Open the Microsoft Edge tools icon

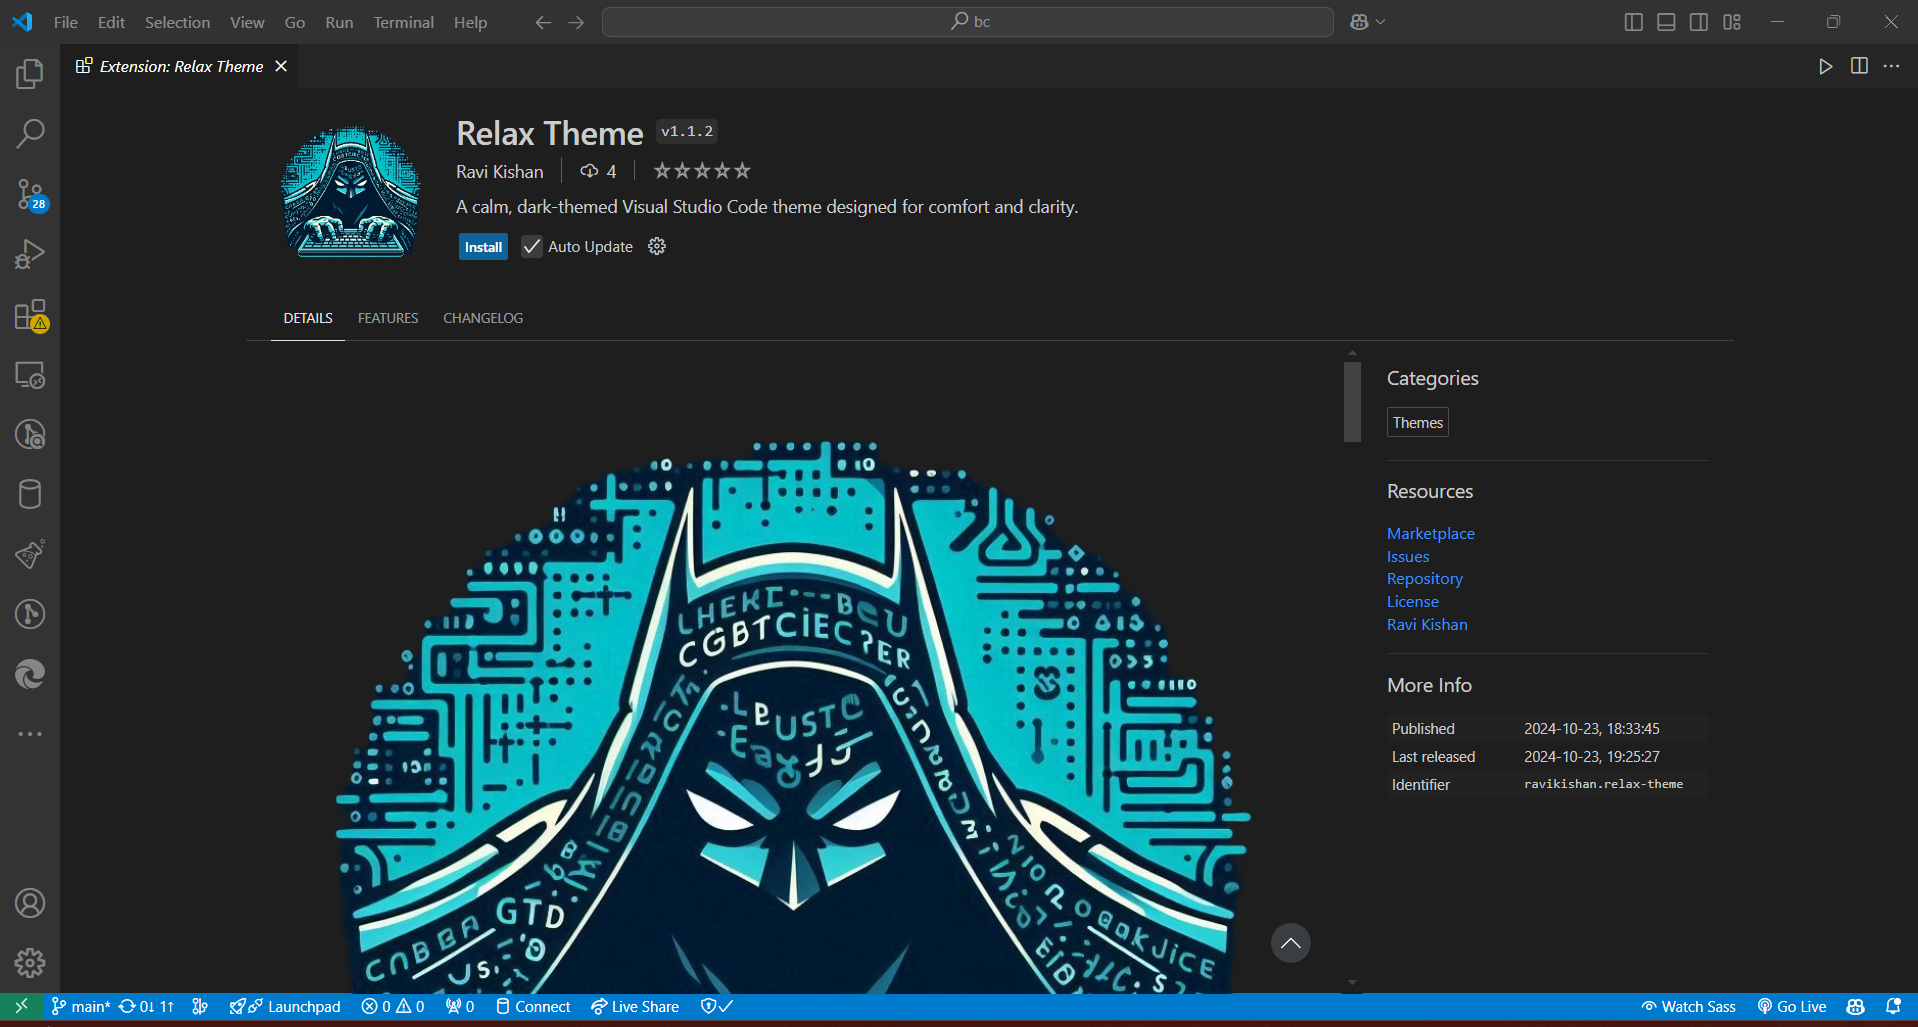tap(30, 674)
